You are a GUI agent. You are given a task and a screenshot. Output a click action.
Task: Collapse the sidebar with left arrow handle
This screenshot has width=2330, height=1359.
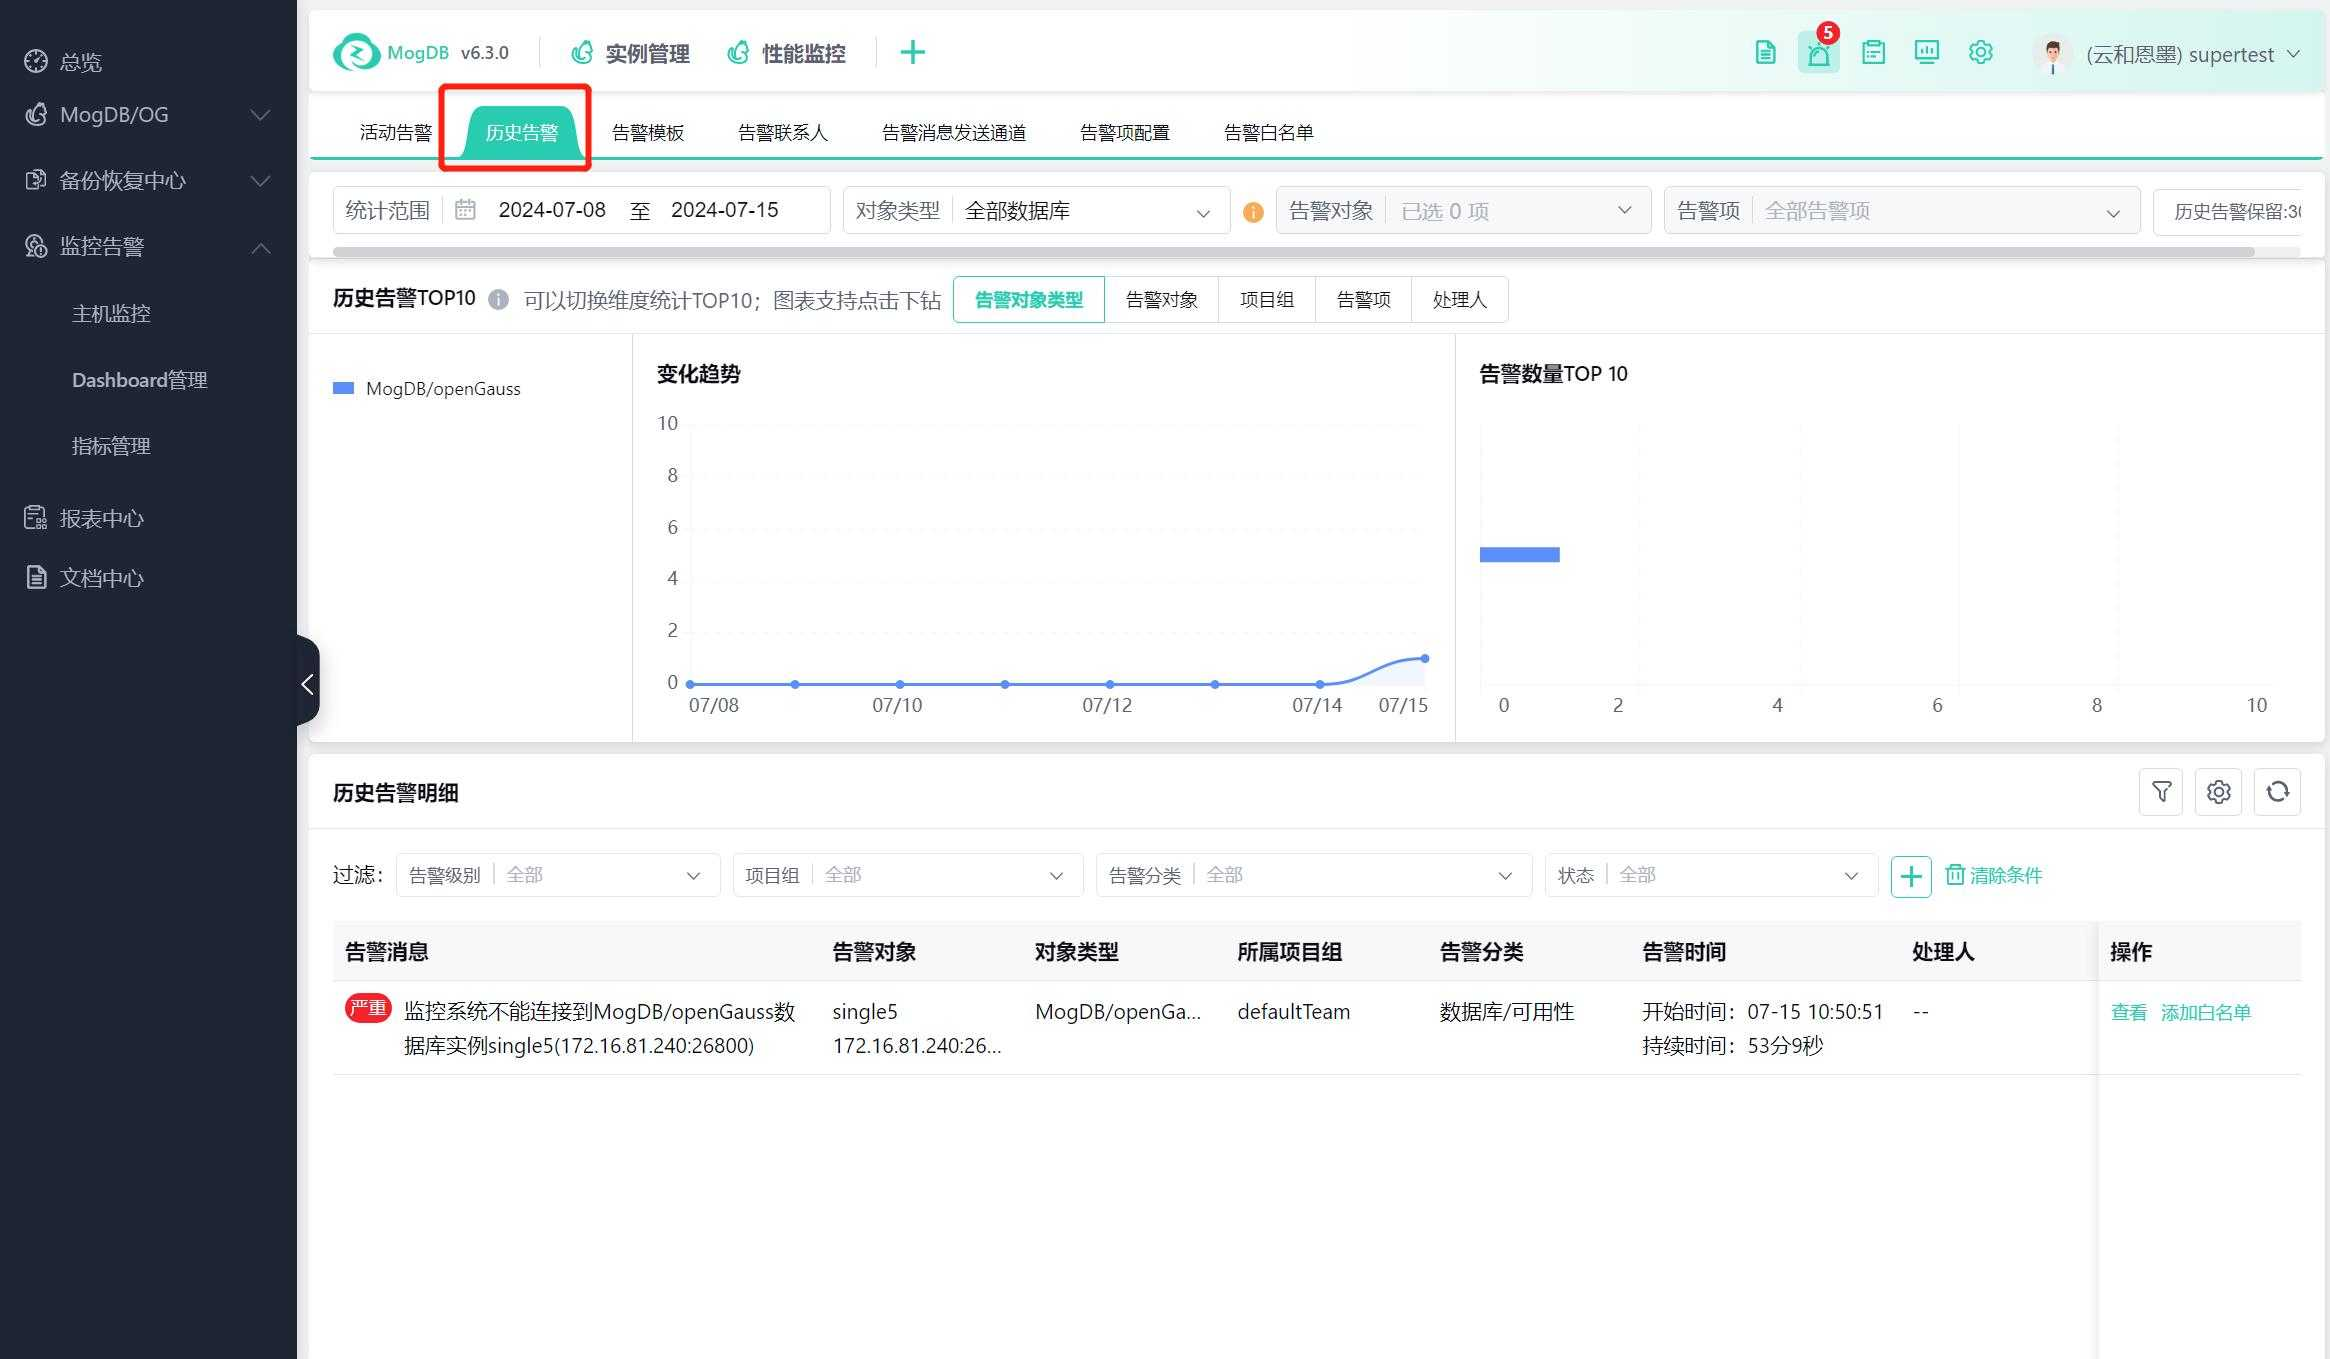tap(308, 683)
